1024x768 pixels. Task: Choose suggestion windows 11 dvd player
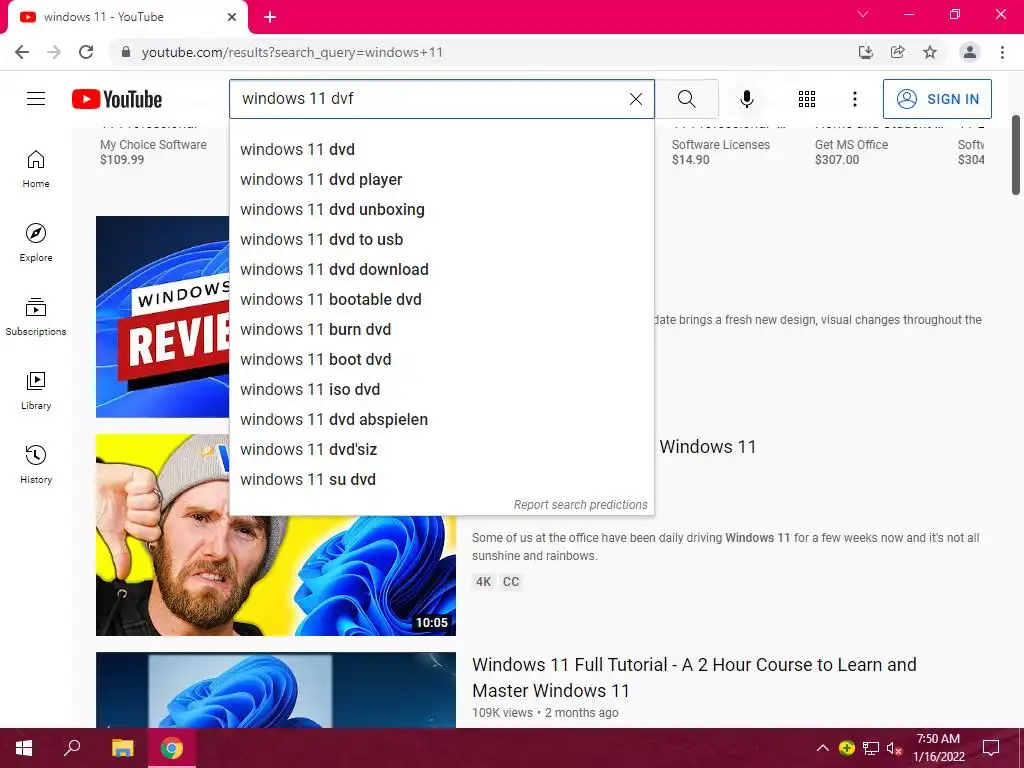[x=441, y=180]
